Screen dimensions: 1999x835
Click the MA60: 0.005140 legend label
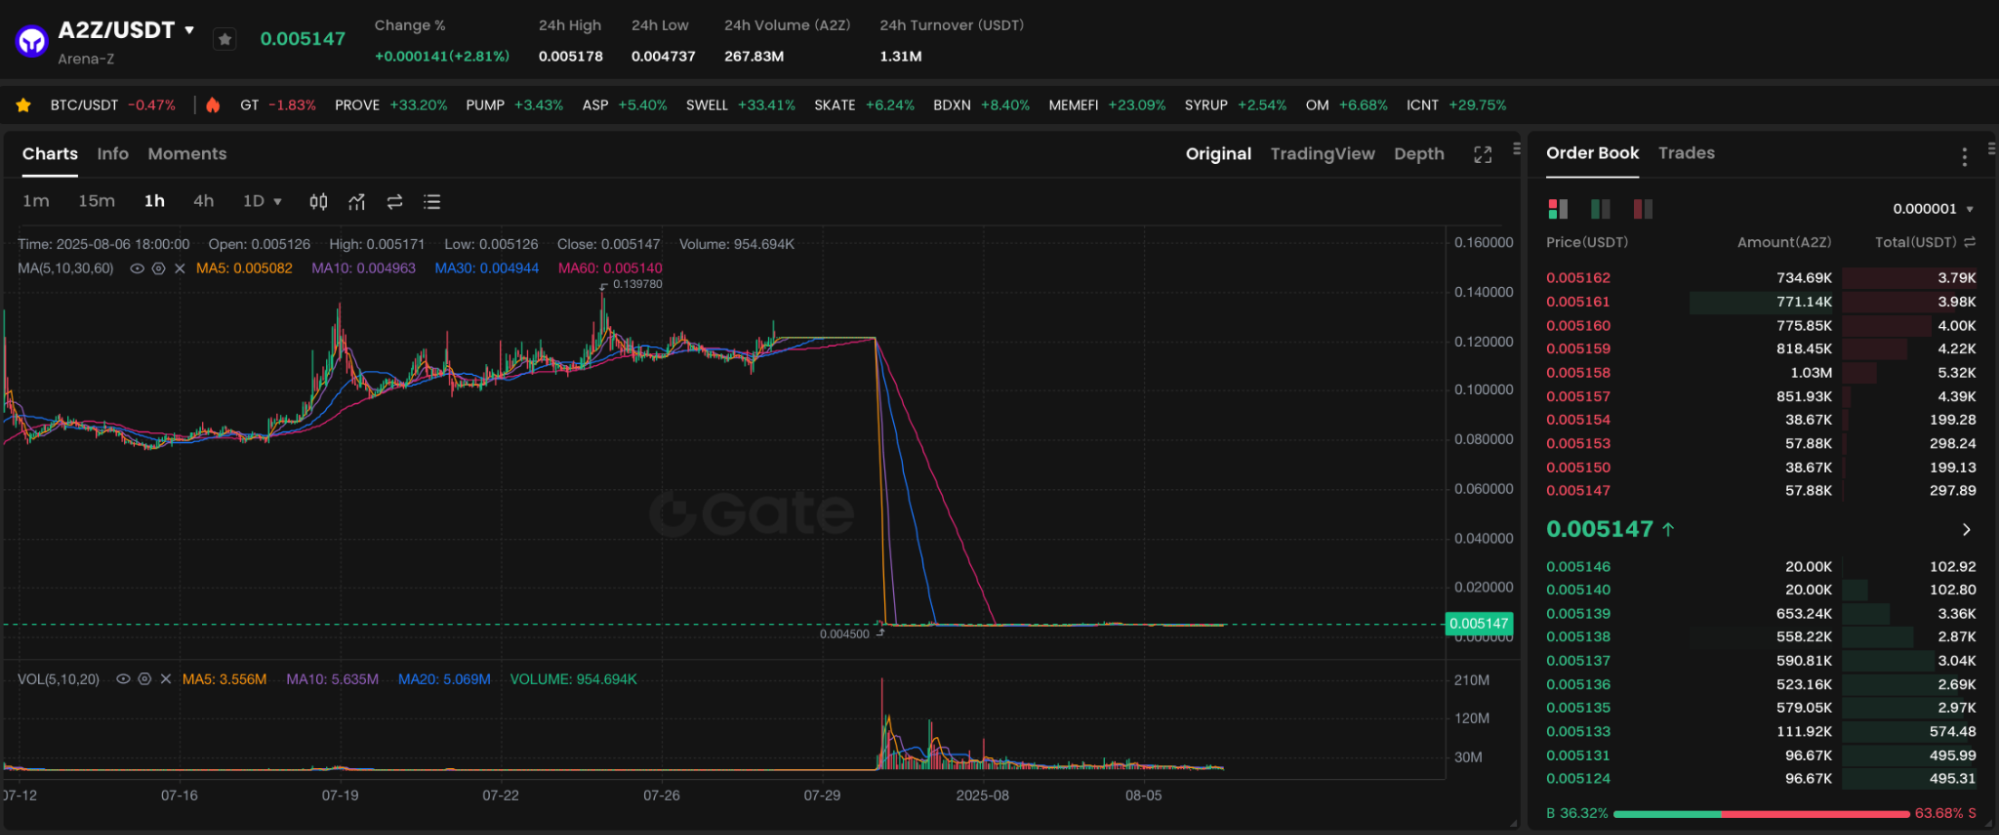tap(610, 269)
